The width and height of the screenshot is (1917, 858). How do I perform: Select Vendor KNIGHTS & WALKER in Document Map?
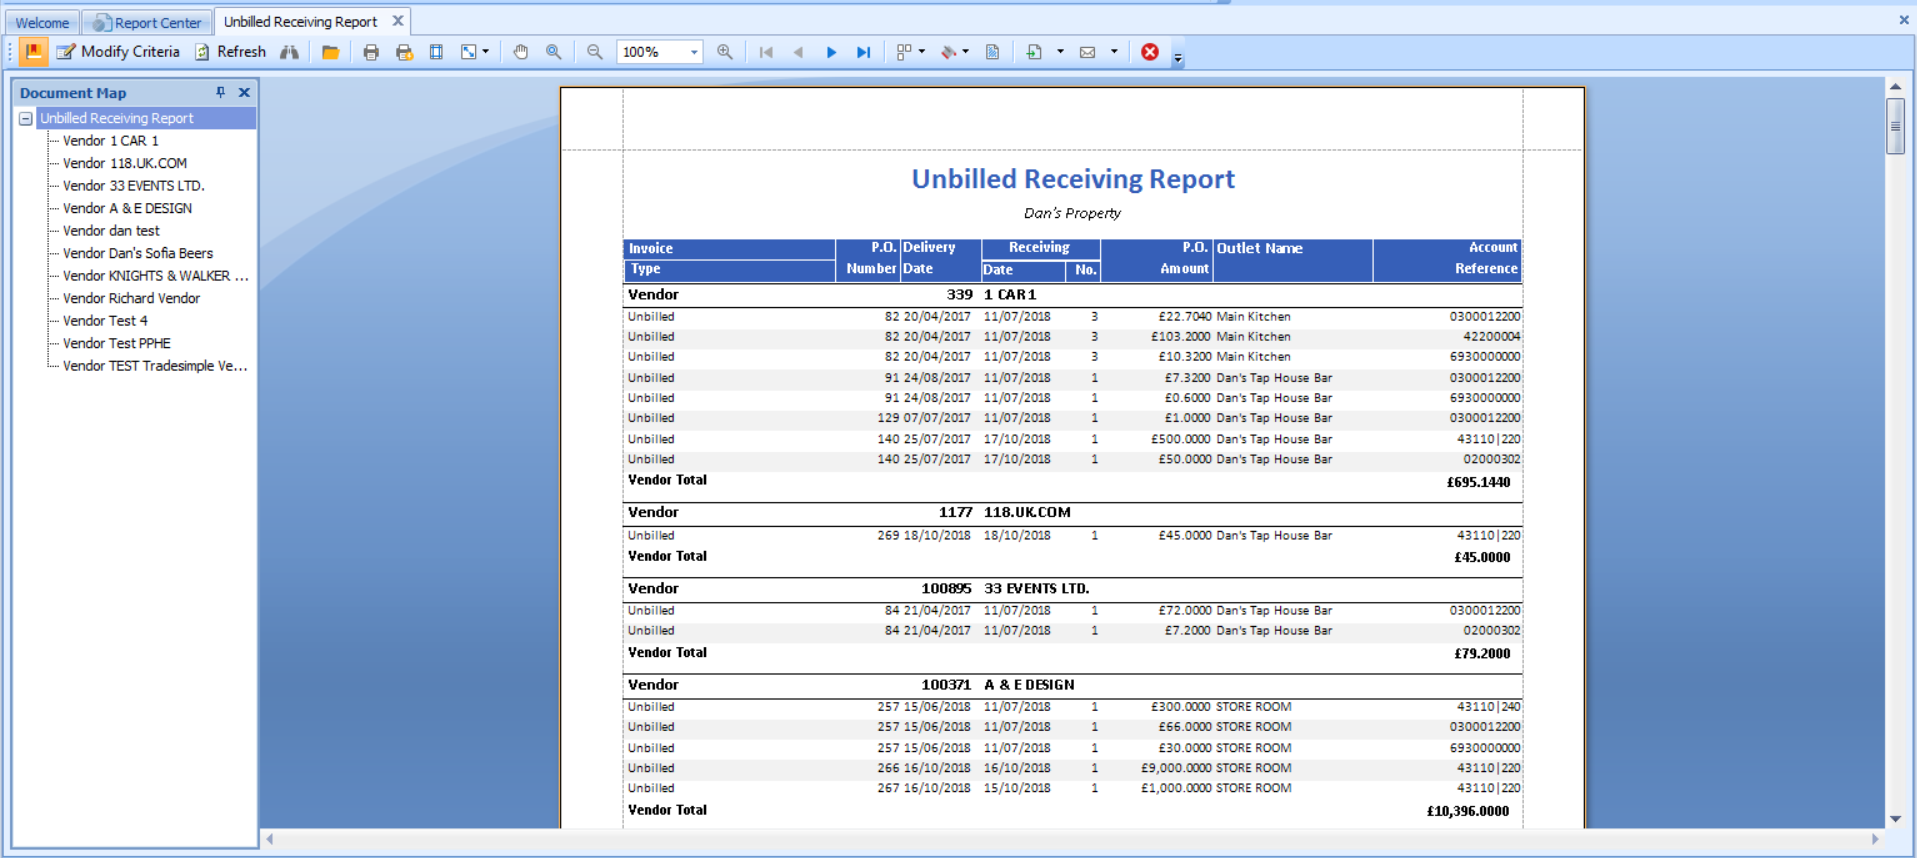click(x=155, y=276)
